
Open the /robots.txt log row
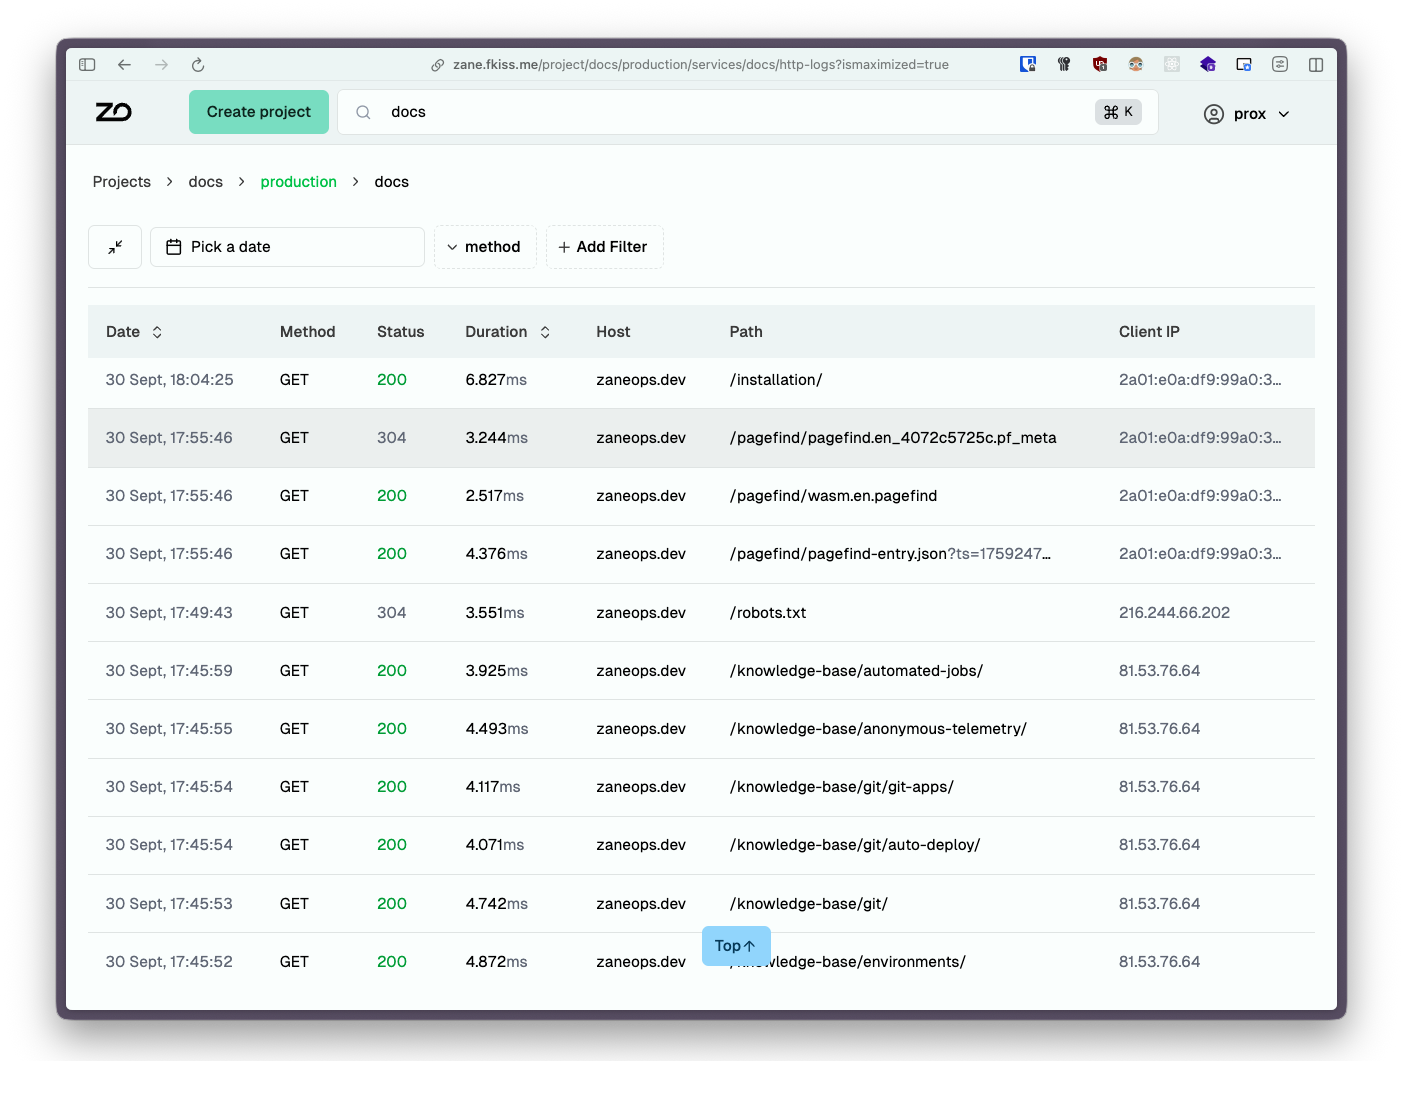pyautogui.click(x=701, y=613)
